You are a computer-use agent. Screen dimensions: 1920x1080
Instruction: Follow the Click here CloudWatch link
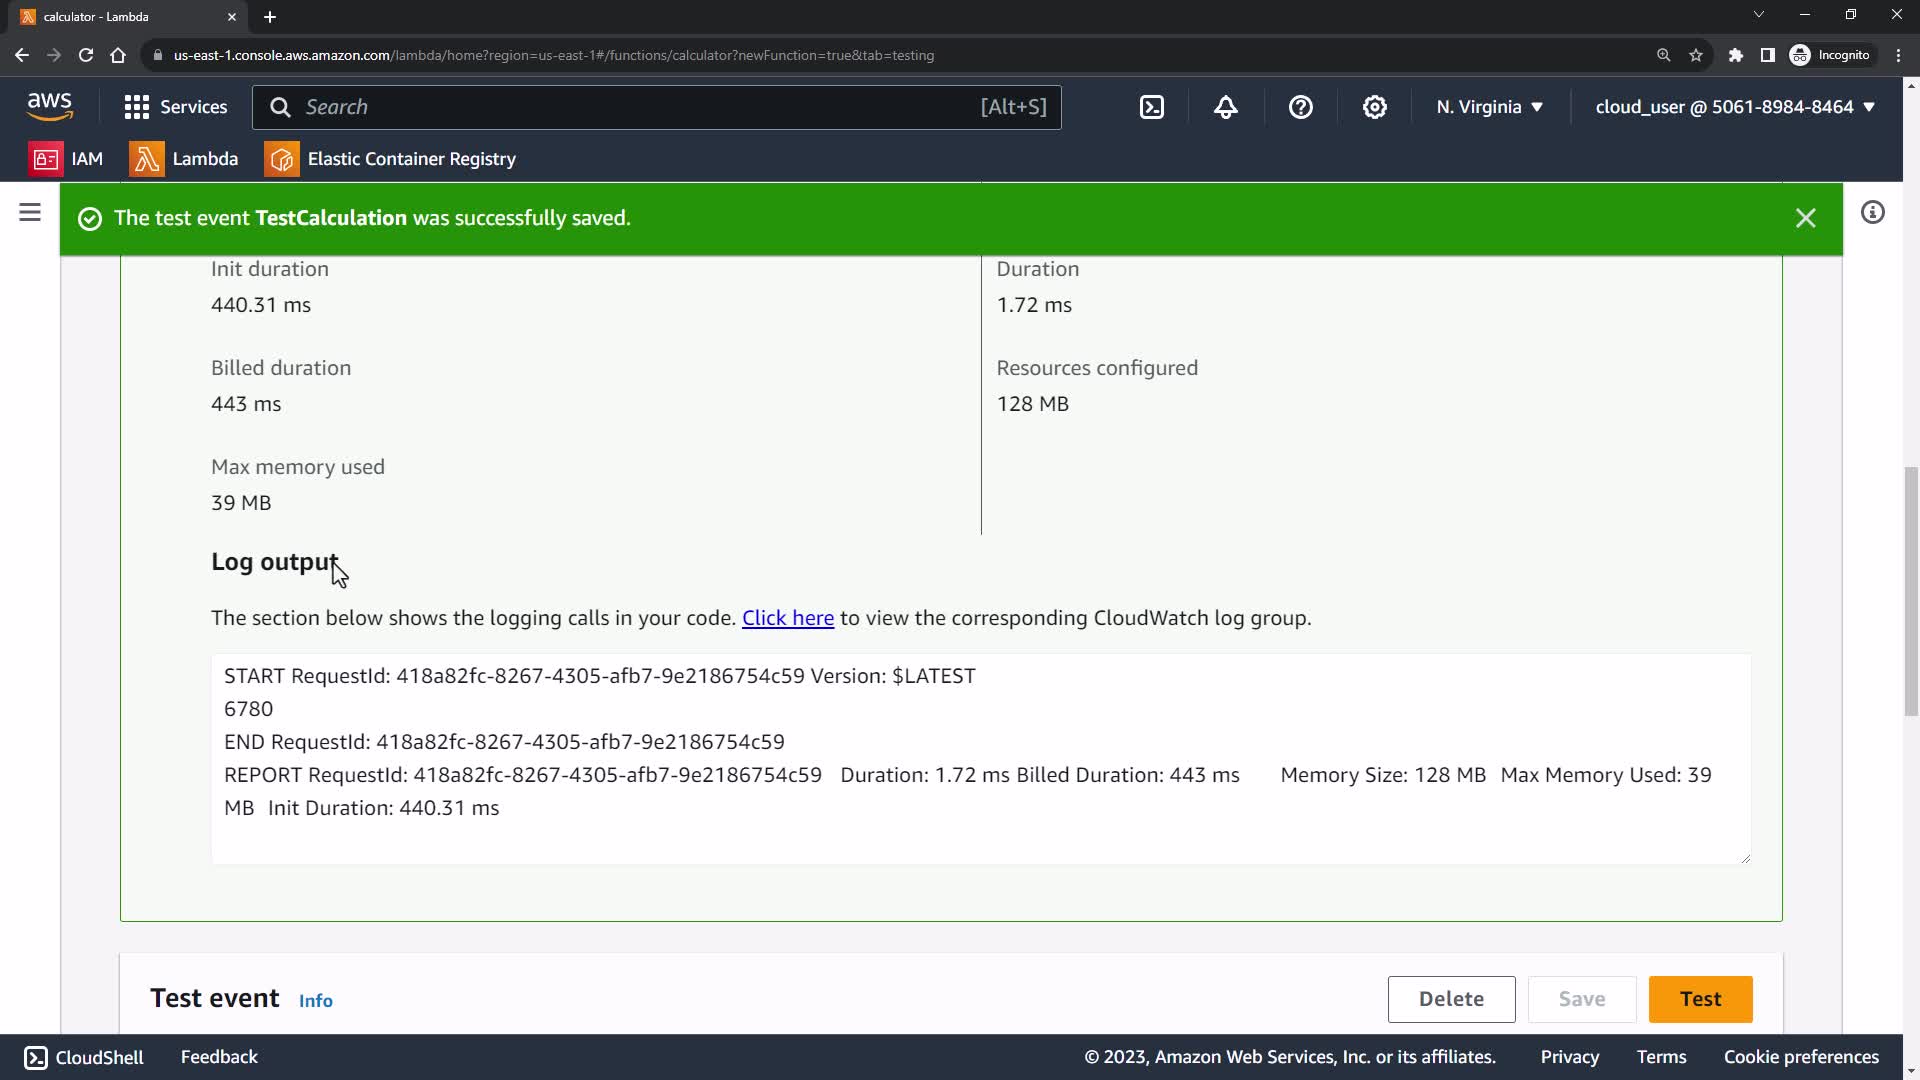click(787, 618)
